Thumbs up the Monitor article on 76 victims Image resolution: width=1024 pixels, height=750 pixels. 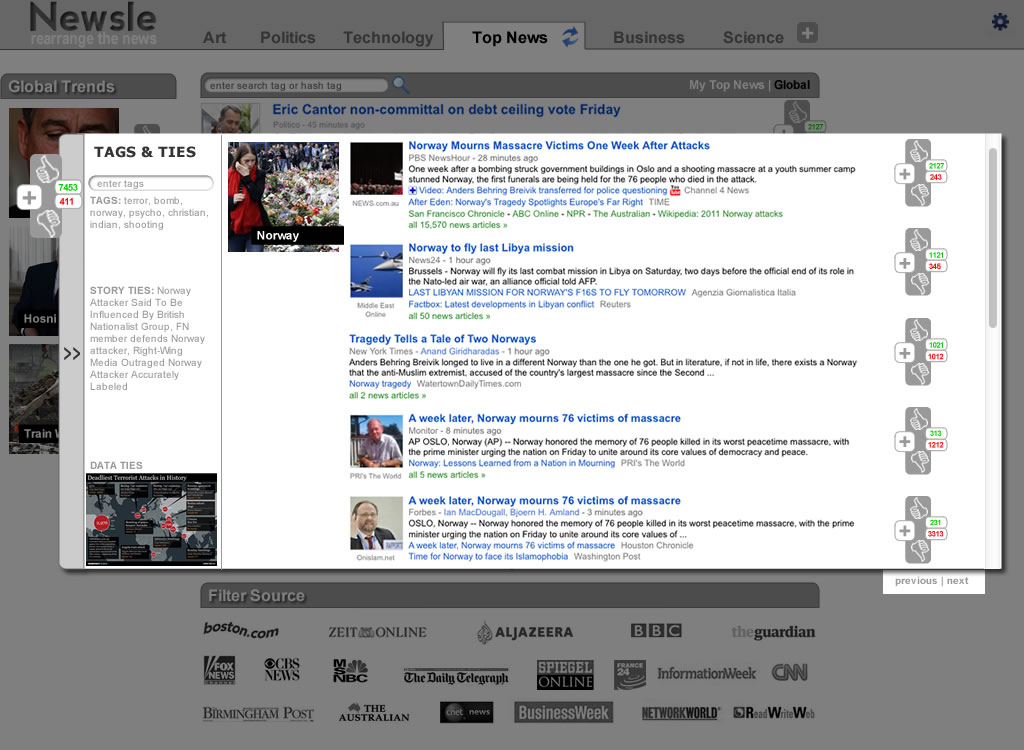918,420
